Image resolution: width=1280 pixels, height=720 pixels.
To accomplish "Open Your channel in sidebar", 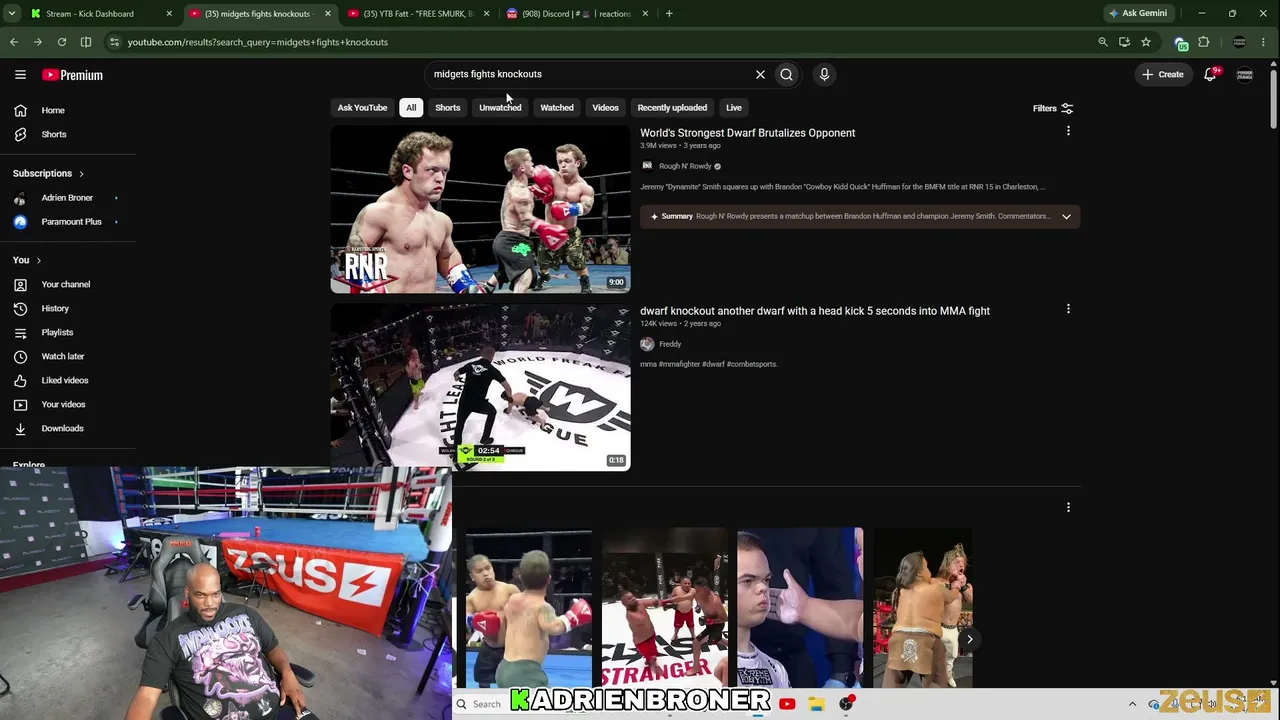I will click(68, 284).
